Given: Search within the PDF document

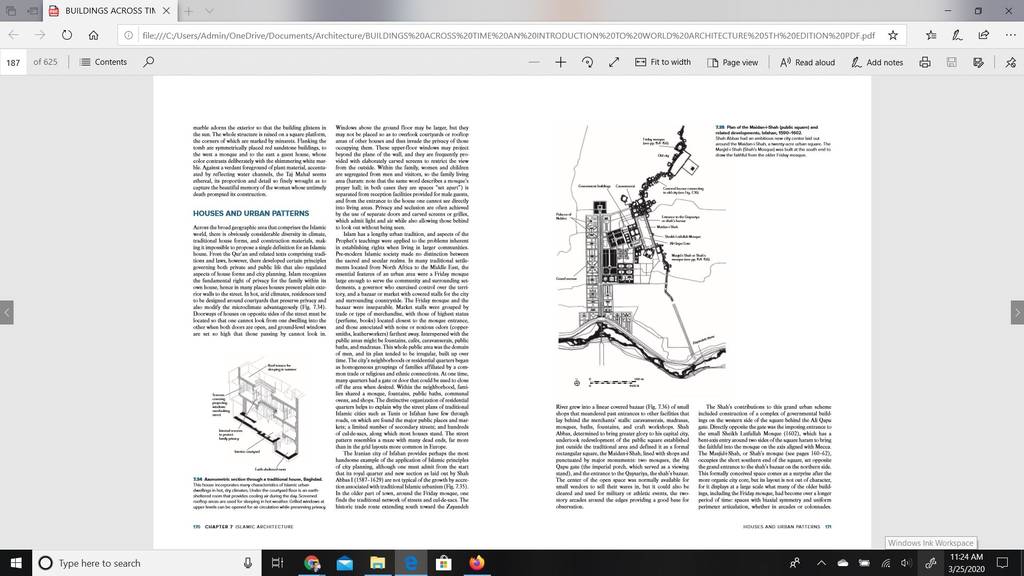Looking at the screenshot, I should tap(149, 62).
